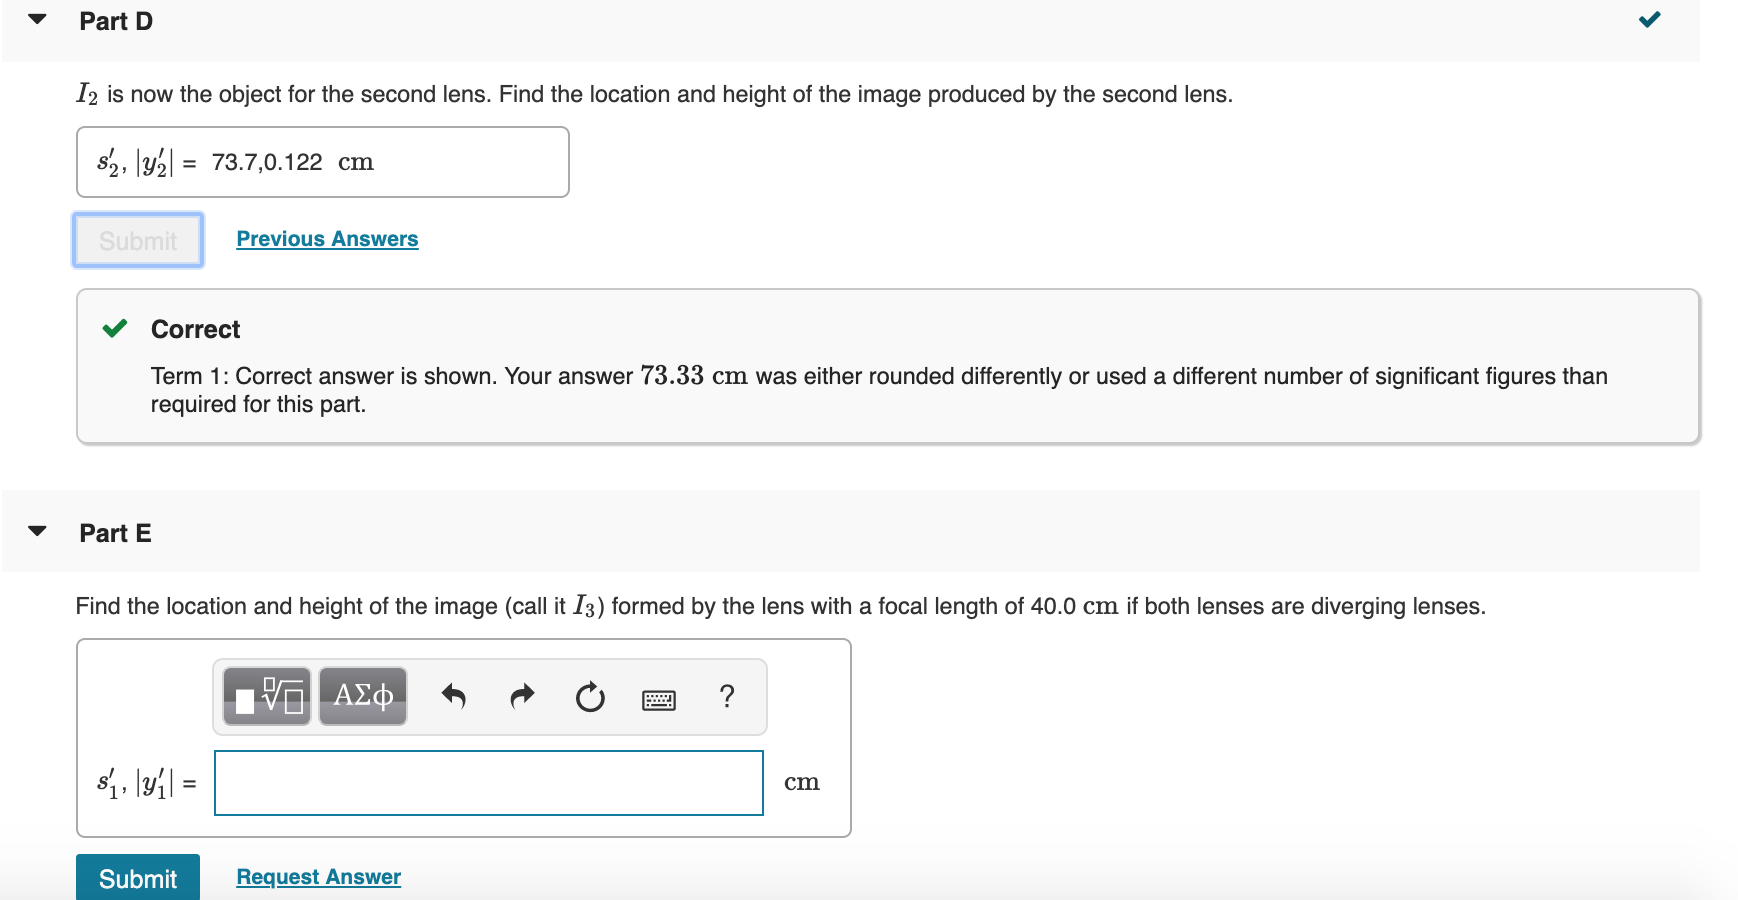Screen dimensions: 1738x900
Task: Click the green Correct checkmark
Action: 117,328
